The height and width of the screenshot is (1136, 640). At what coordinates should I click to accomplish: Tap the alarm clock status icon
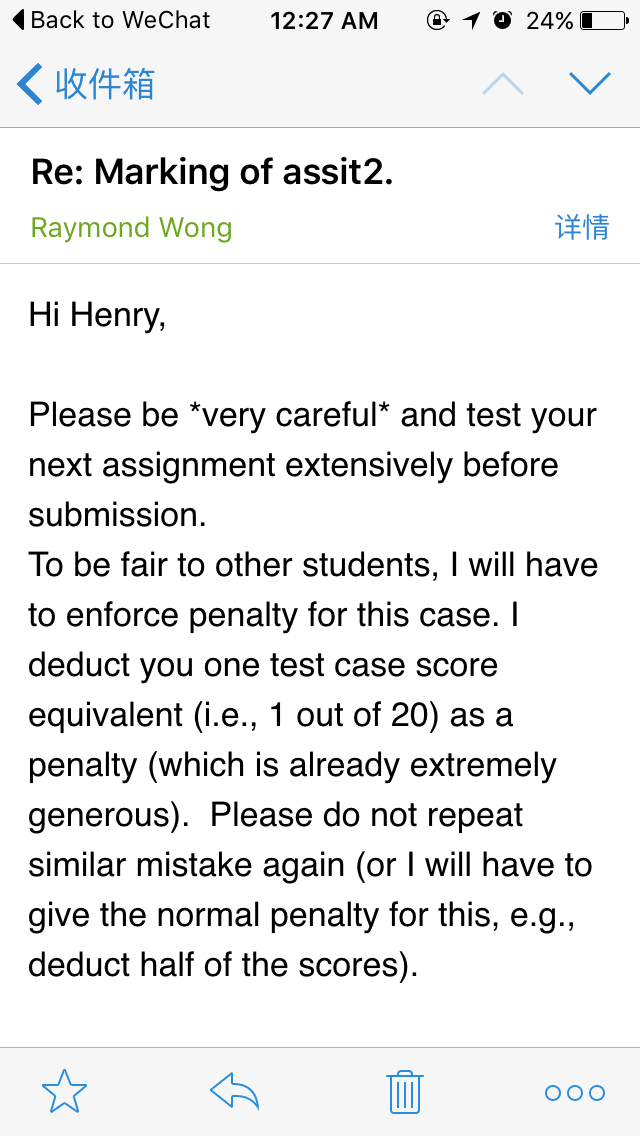(x=503, y=20)
